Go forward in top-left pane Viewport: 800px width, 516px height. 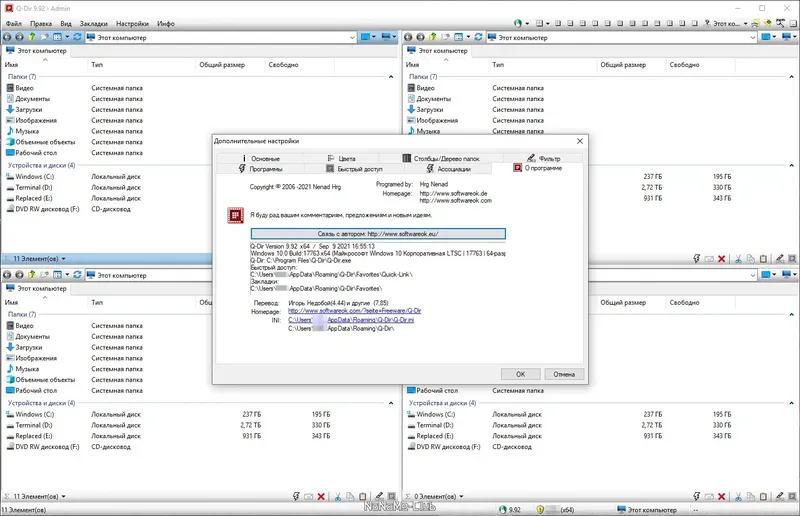[x=19, y=37]
